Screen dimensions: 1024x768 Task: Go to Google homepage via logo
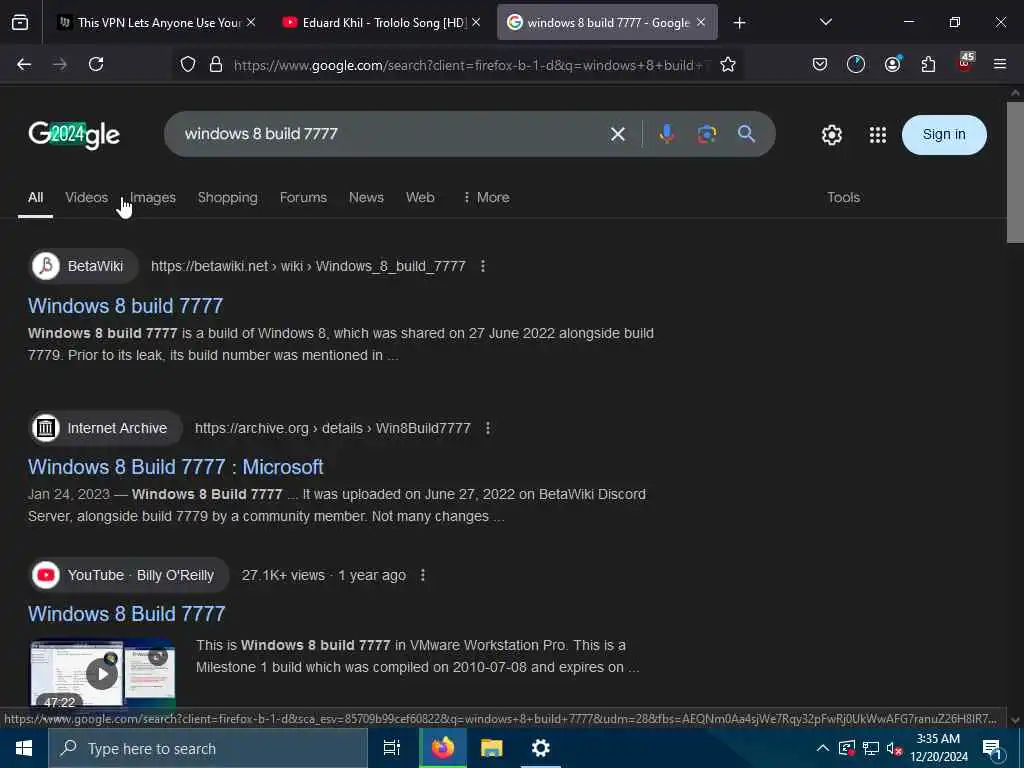(74, 135)
